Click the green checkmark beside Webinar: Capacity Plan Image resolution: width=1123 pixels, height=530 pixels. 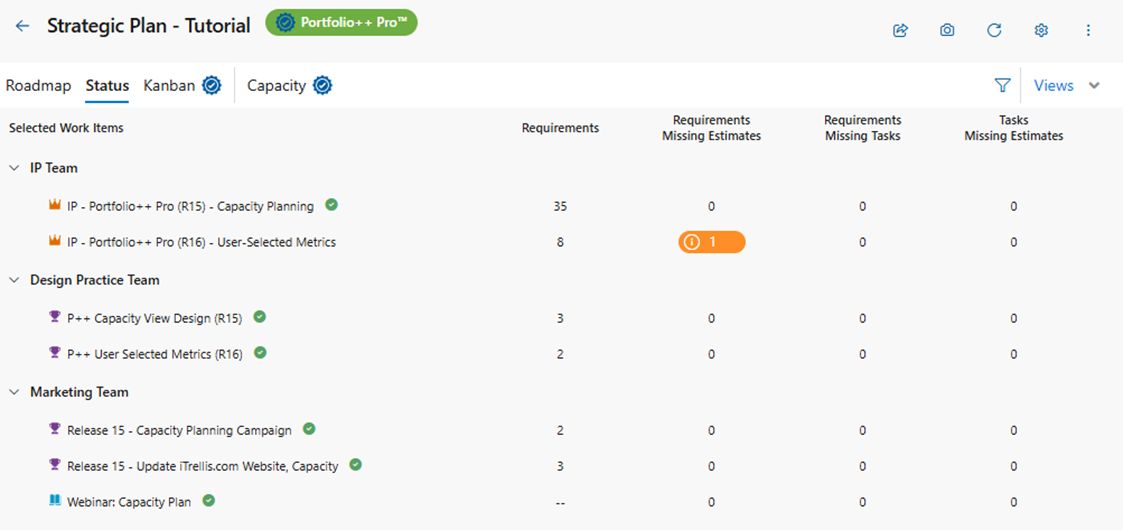(209, 501)
